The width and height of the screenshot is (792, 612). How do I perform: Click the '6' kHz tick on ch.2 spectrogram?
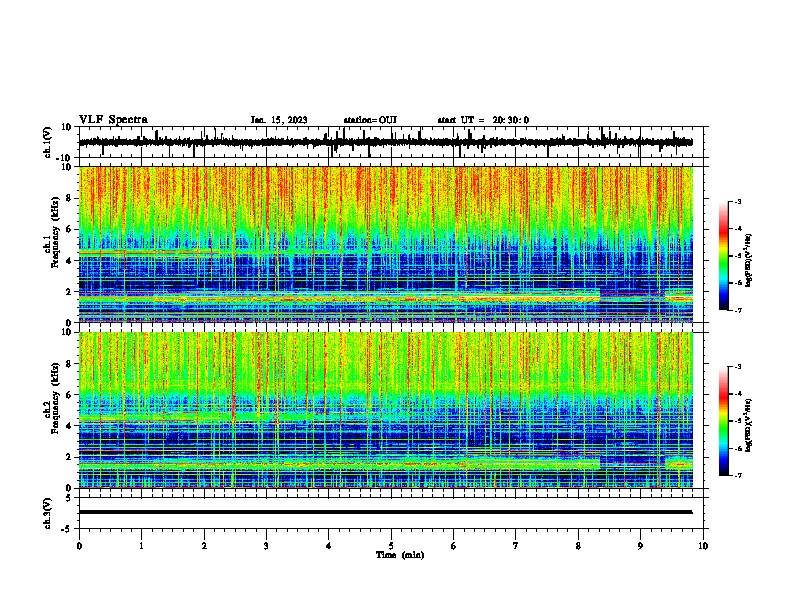pos(69,395)
